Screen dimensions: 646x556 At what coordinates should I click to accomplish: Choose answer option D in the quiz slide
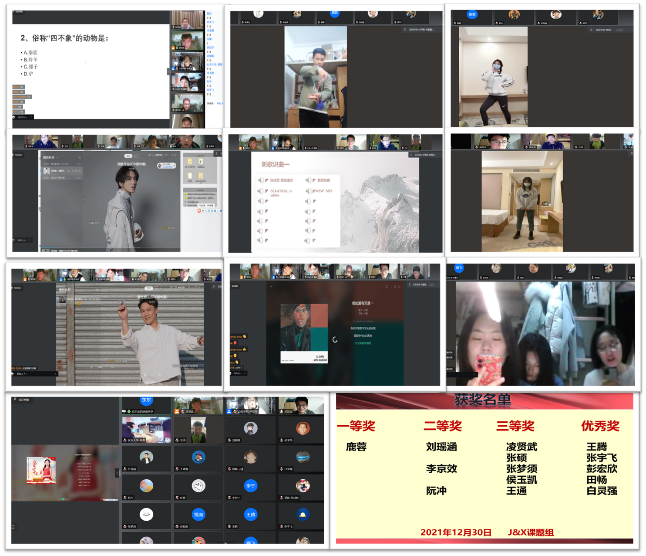[x=28, y=73]
